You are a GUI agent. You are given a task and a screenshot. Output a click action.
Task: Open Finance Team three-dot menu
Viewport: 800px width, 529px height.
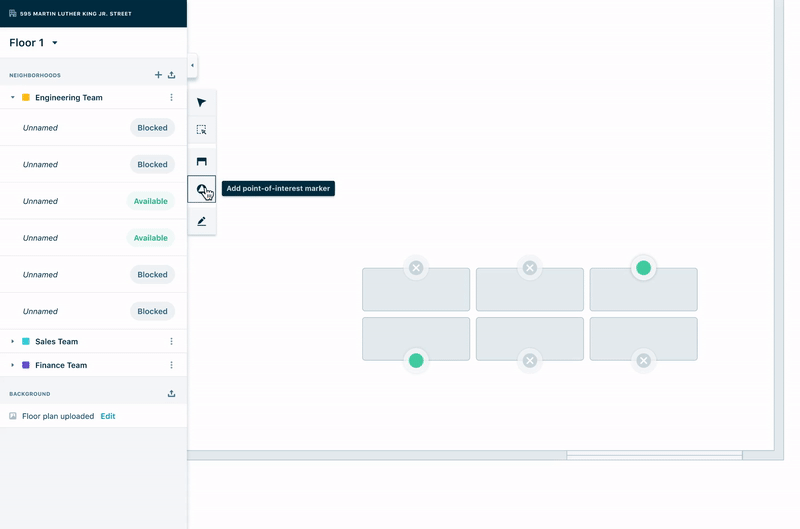coord(171,365)
